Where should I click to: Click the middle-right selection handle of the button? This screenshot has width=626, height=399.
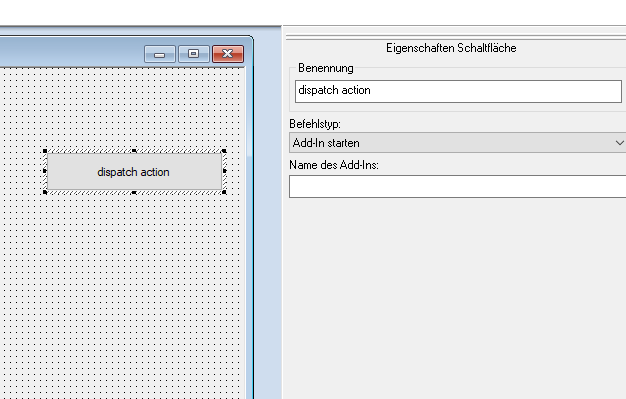pyautogui.click(x=224, y=171)
